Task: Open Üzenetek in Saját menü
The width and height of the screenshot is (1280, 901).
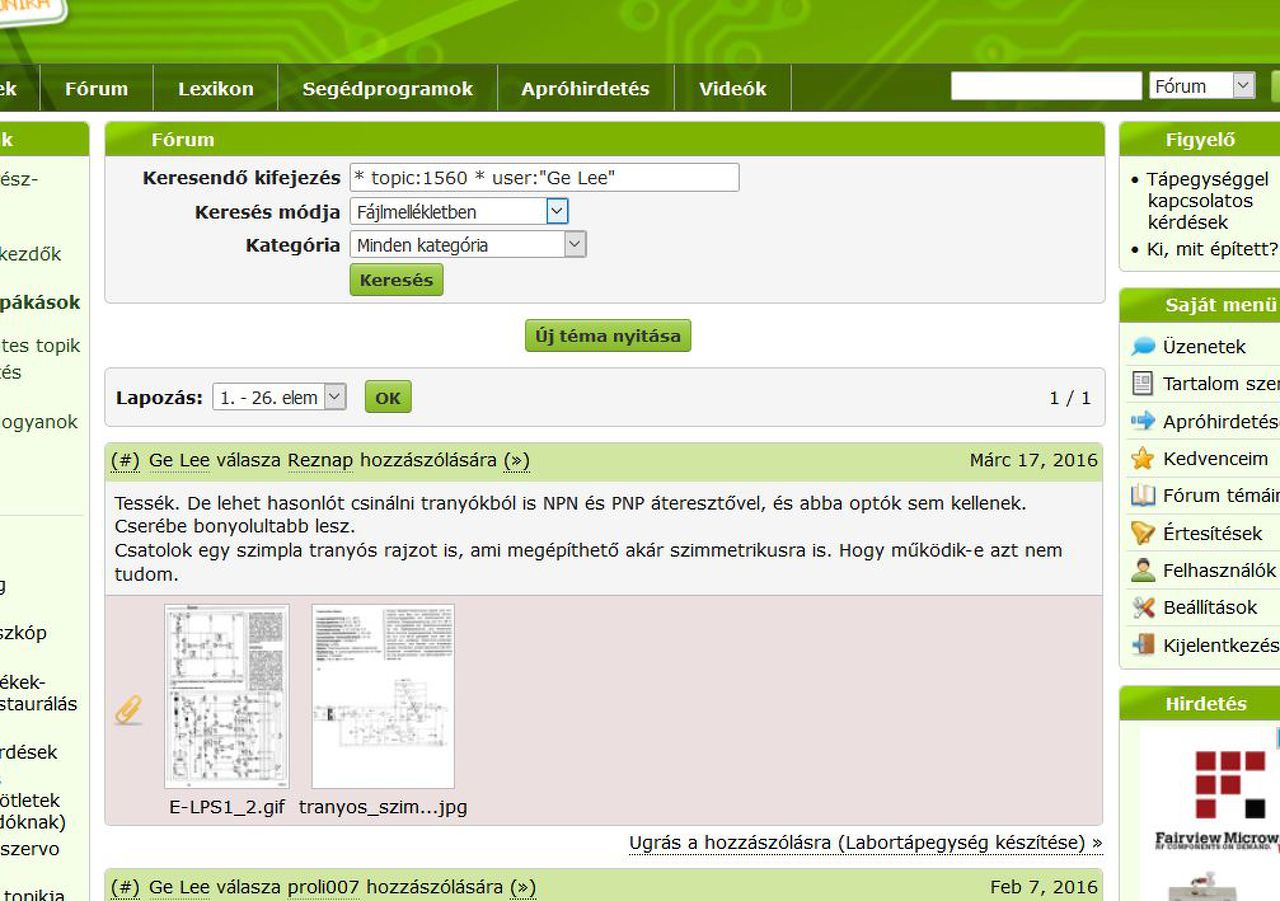Action: 1204,347
